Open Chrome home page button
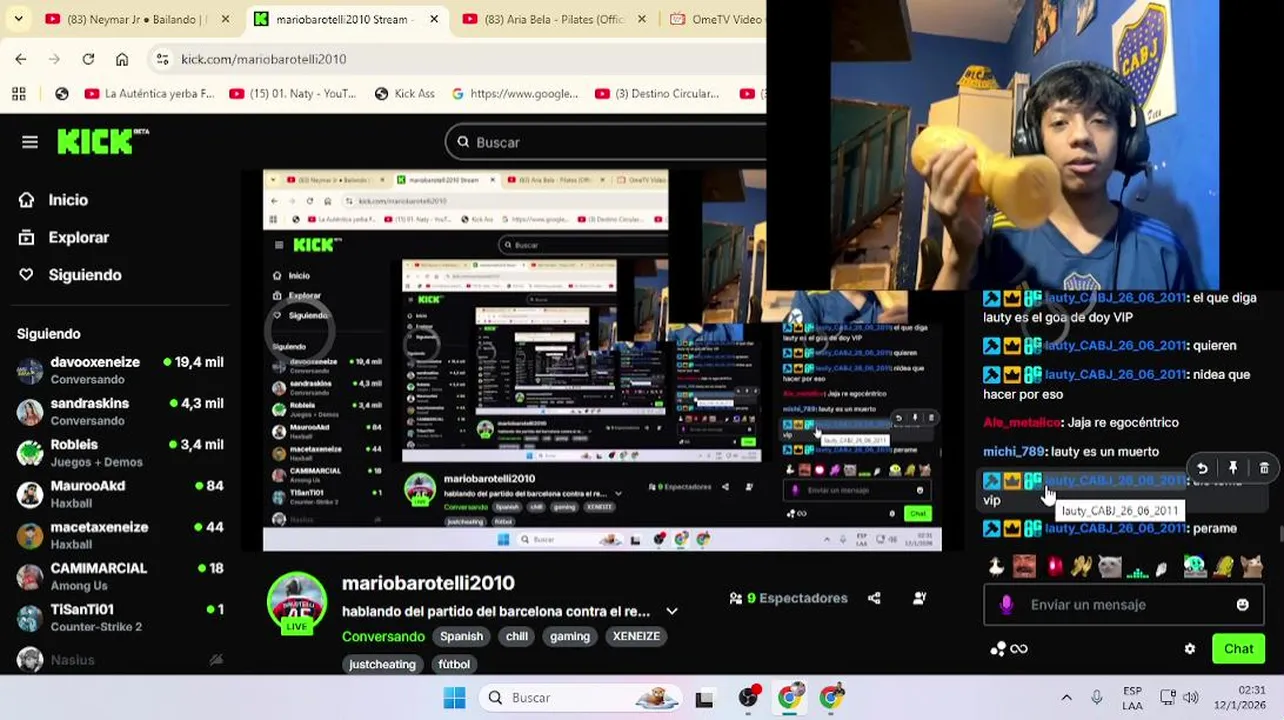 (122, 59)
